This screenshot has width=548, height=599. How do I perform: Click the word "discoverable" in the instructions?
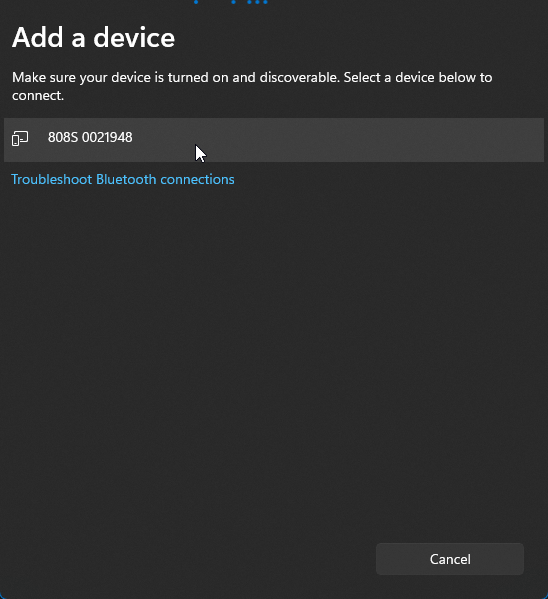[x=299, y=78]
